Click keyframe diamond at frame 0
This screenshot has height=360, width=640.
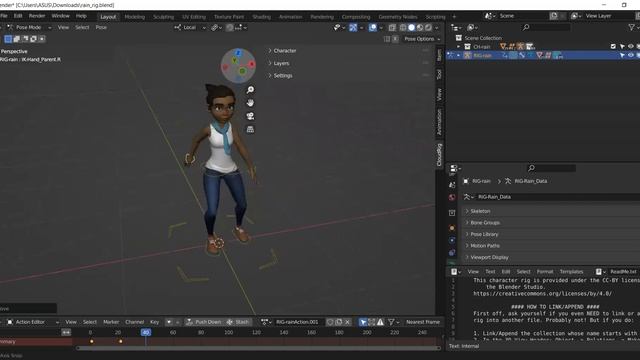(x=91, y=341)
